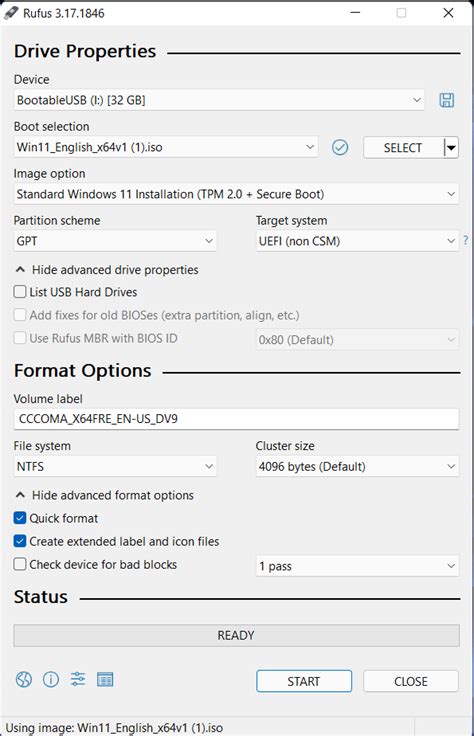
Task: Open the Image option dropdown
Action: point(236,194)
